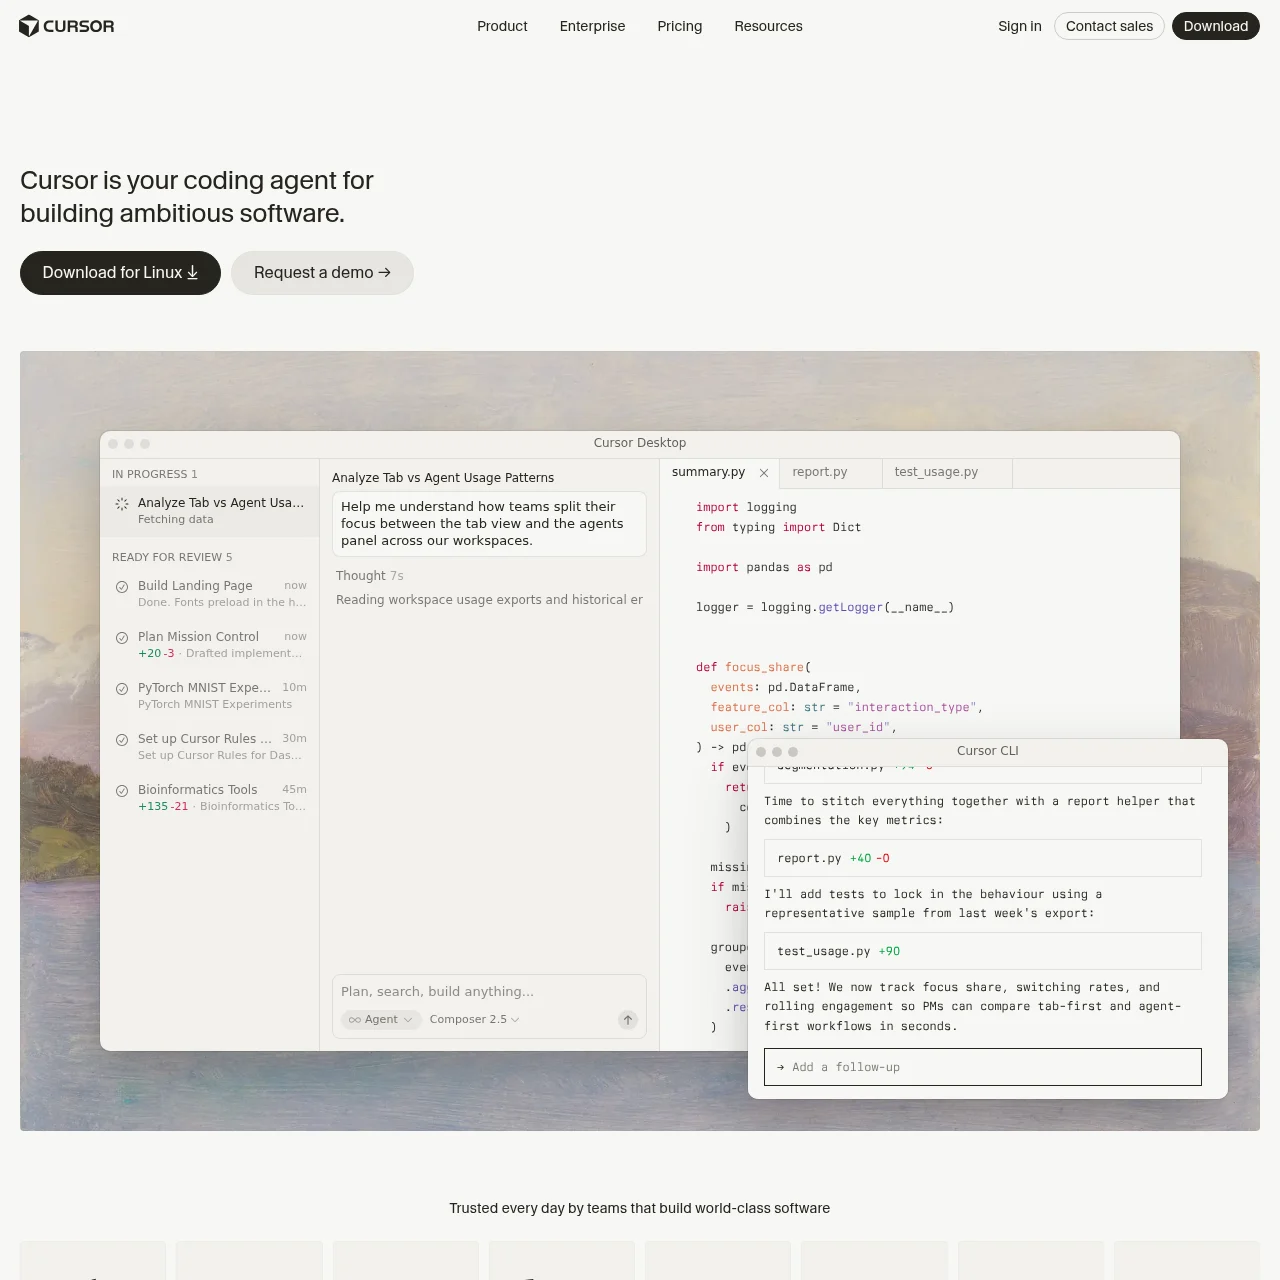This screenshot has width=1280, height=1280.
Task: Open the Enterprise menu item
Action: pyautogui.click(x=592, y=26)
